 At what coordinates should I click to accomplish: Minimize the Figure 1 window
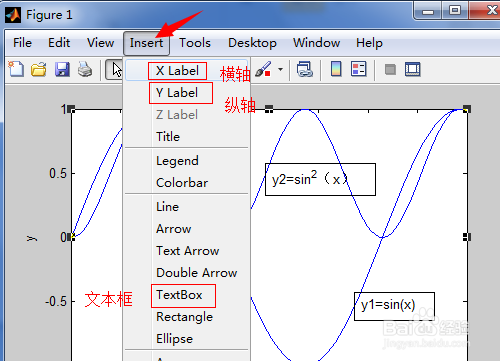pos(428,11)
